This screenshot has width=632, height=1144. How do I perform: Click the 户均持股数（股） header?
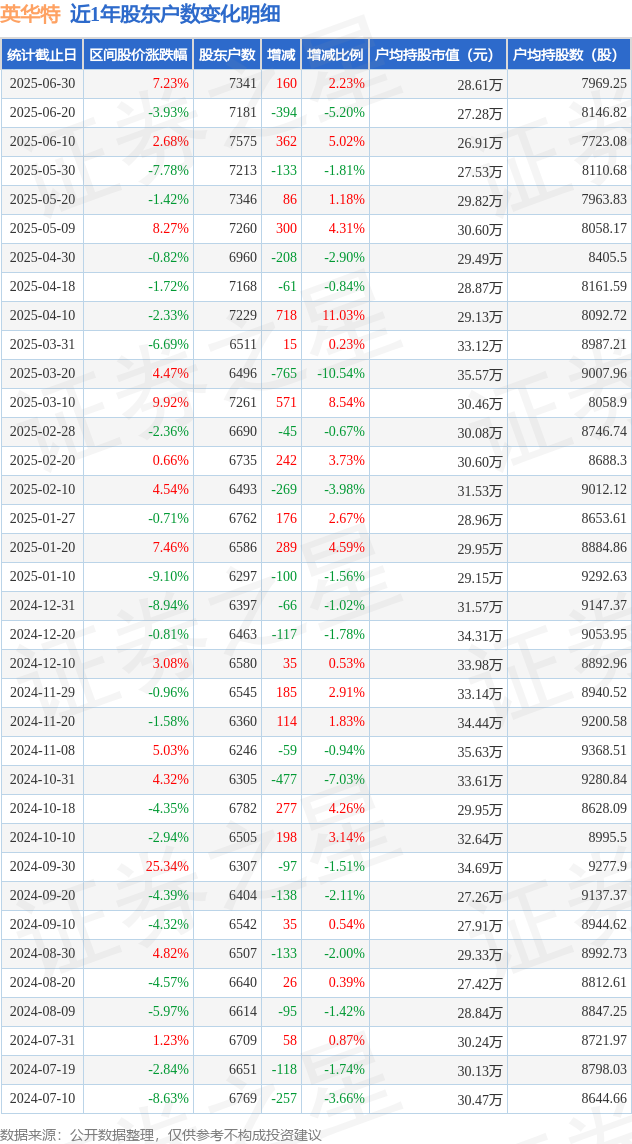(569, 55)
